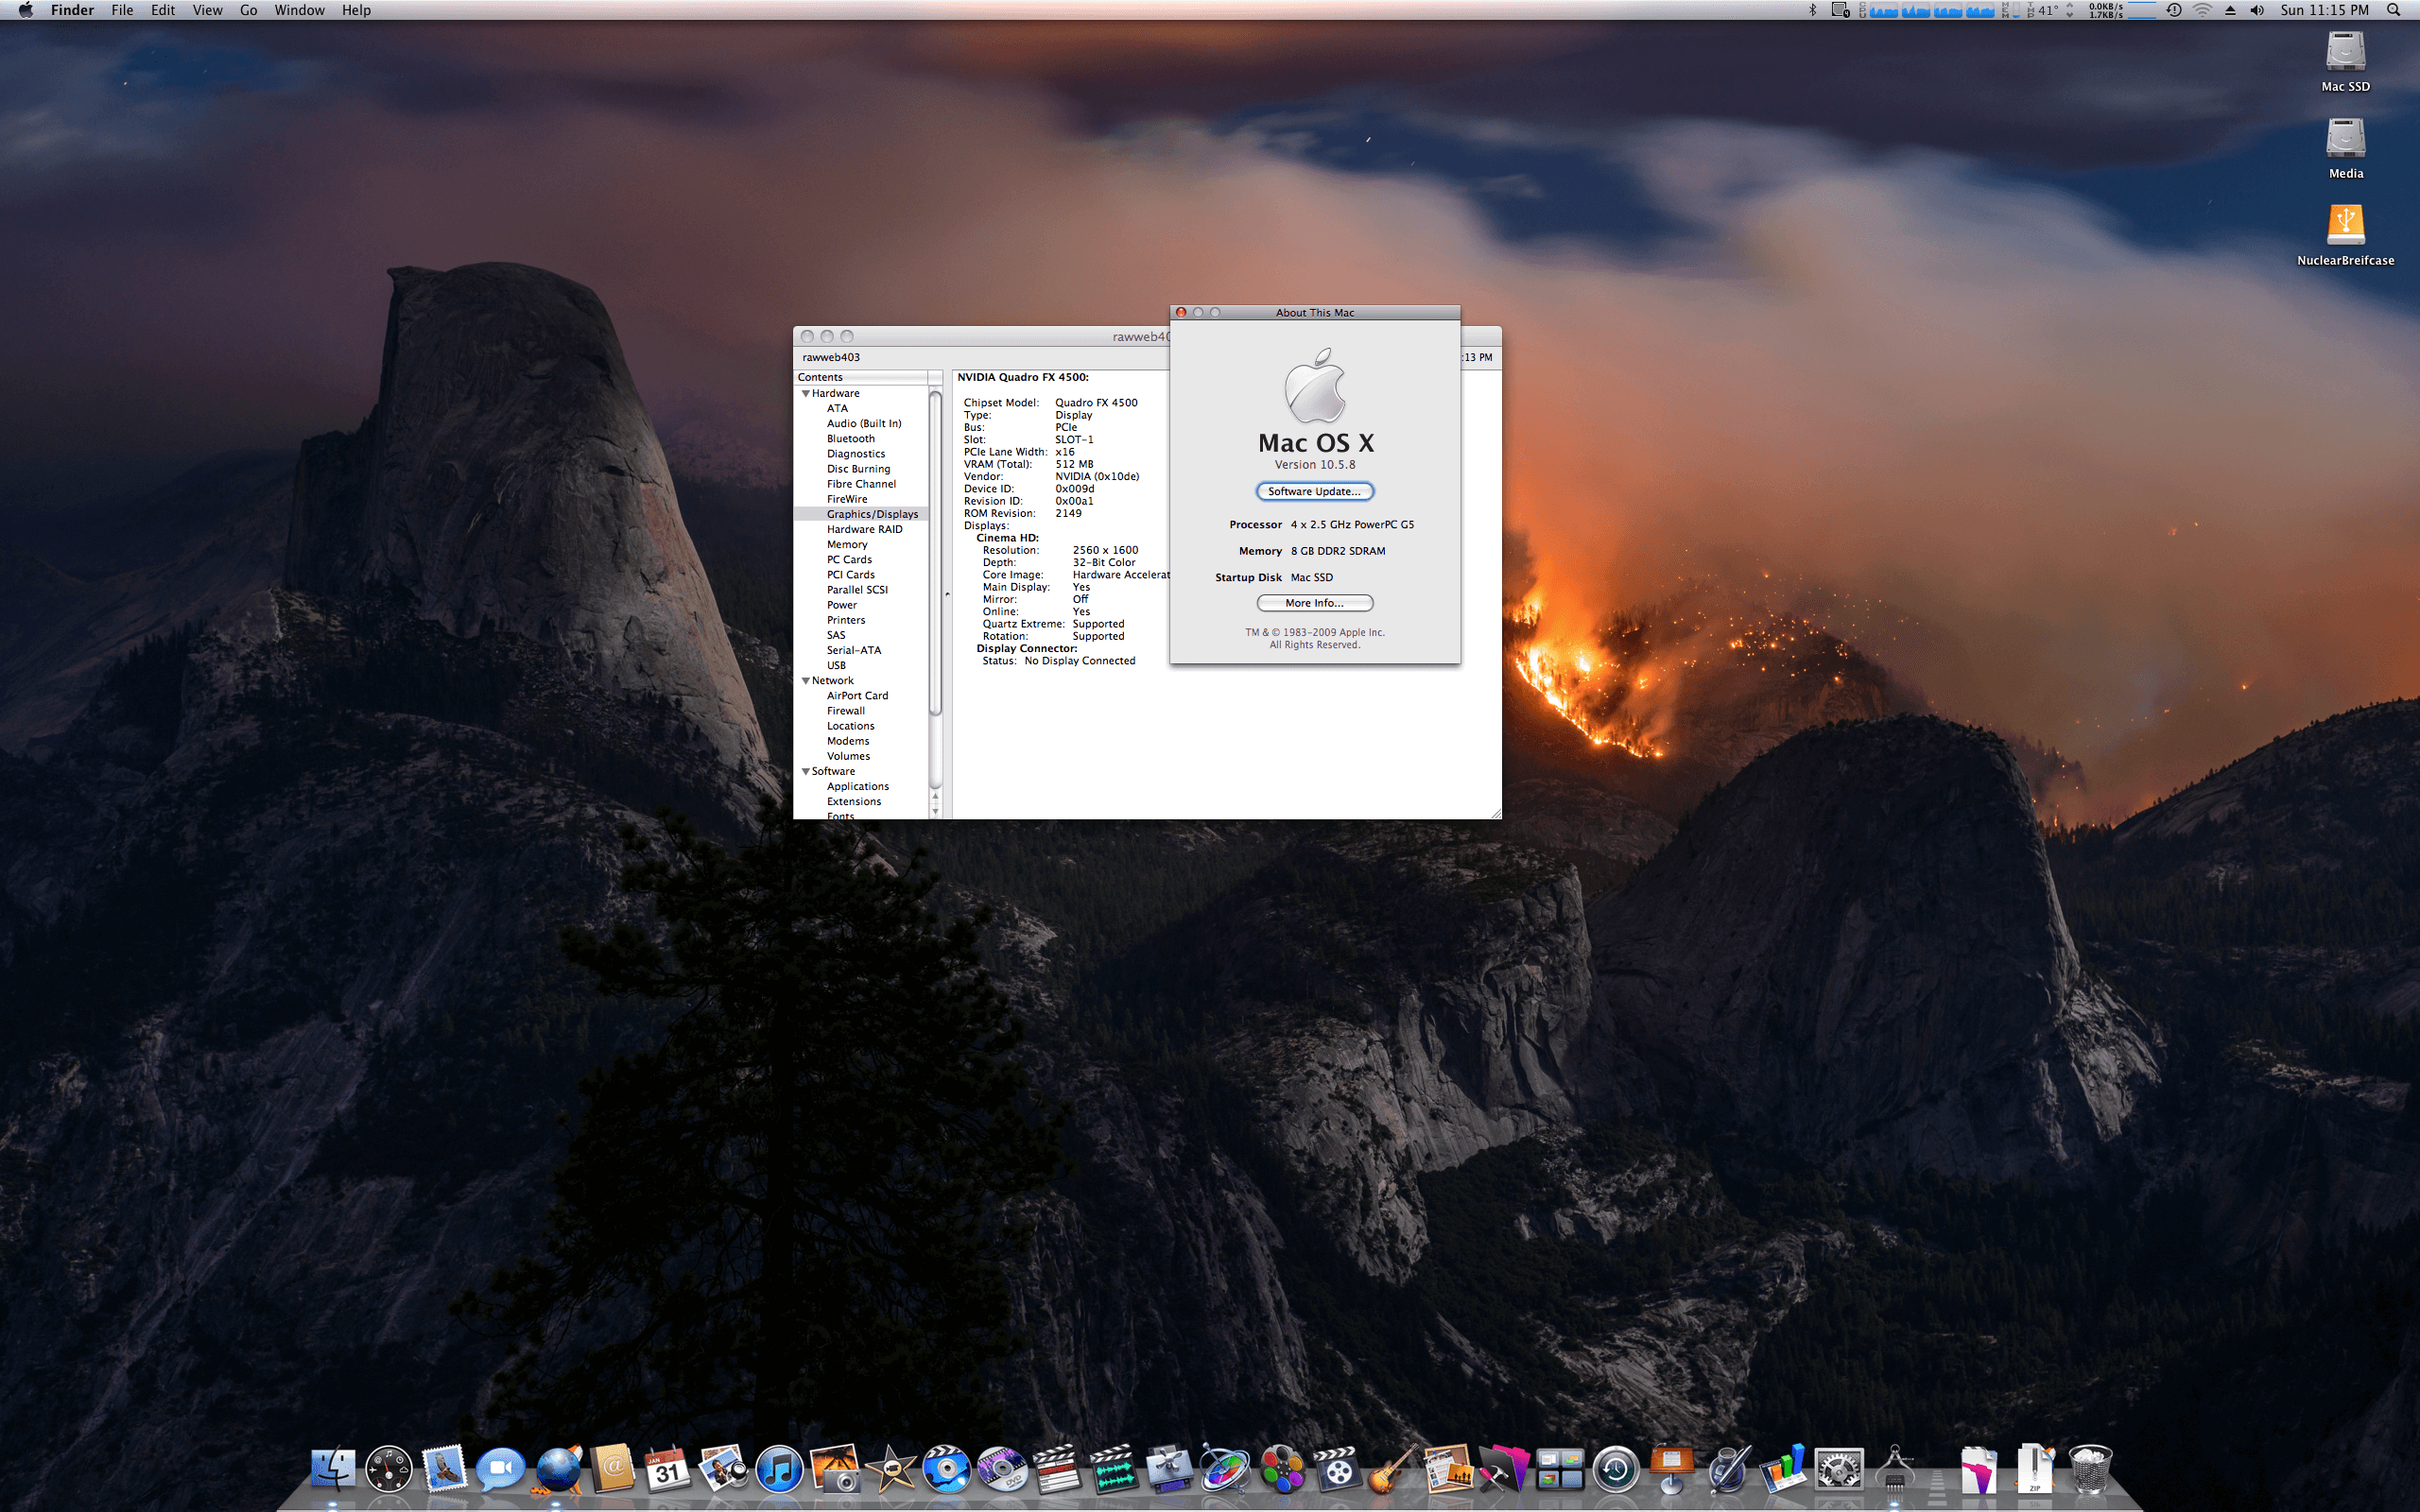Select Memory in the Hardware list
The height and width of the screenshot is (1512, 2420).
click(x=847, y=544)
